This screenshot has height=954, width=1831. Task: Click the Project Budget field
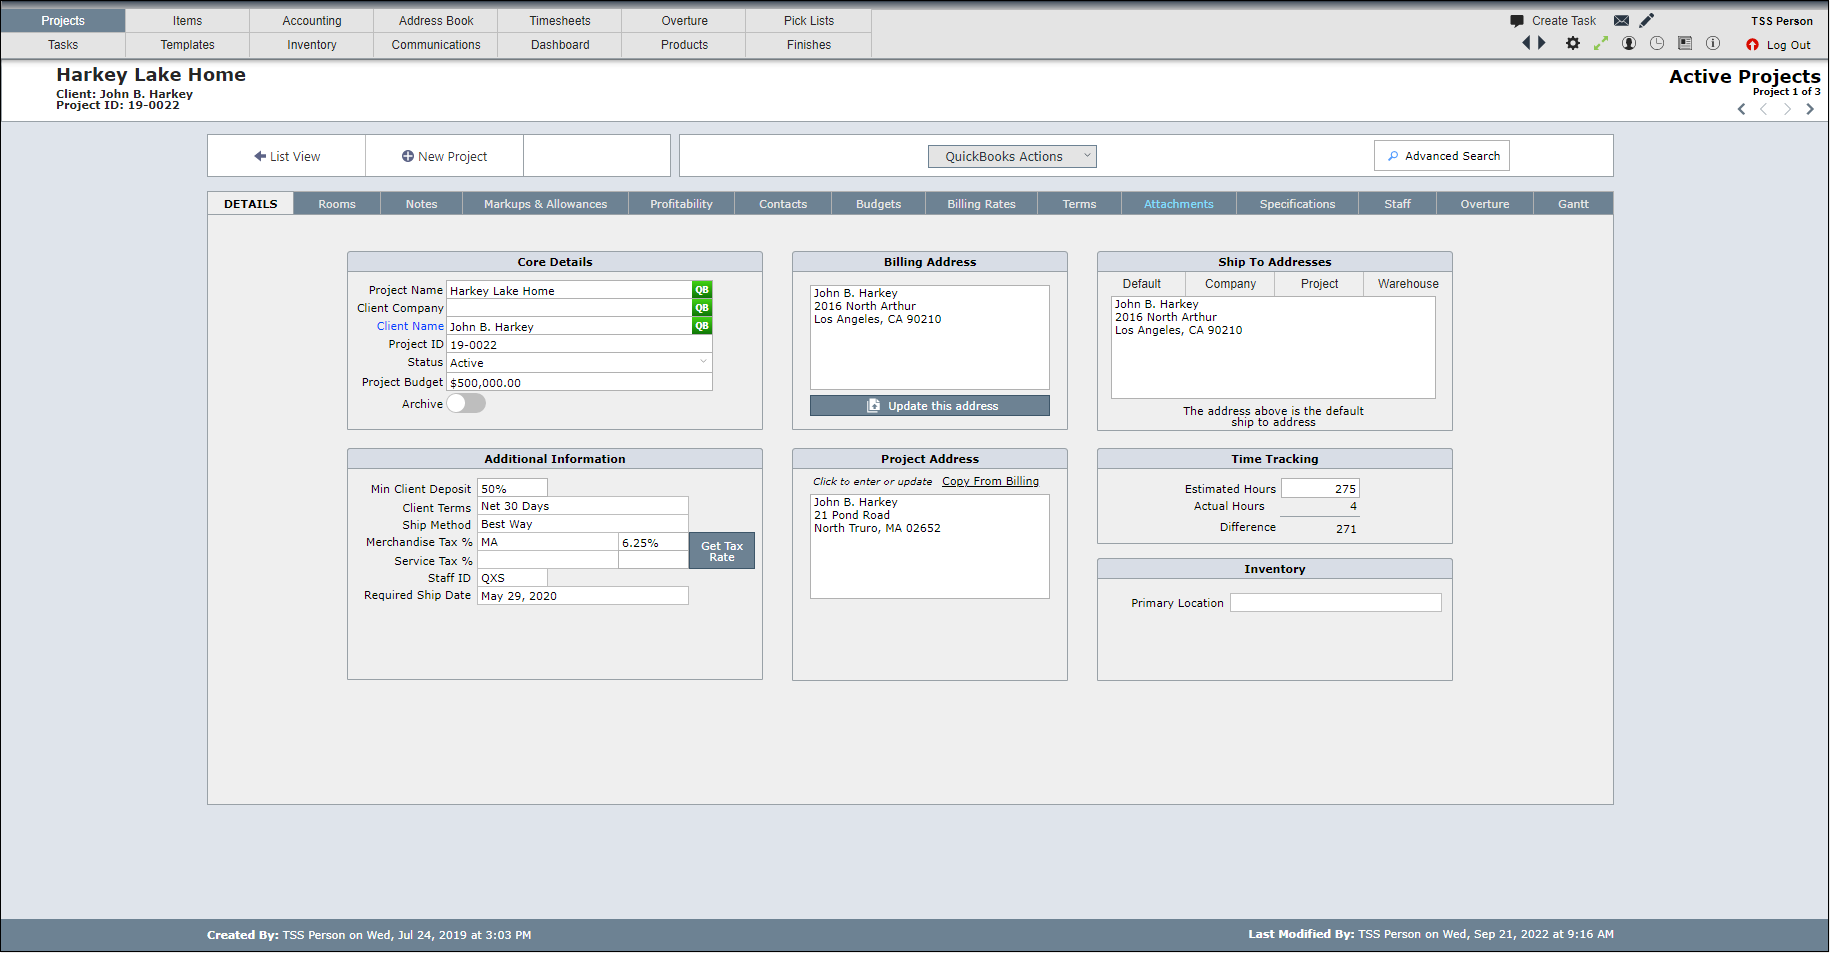point(579,382)
